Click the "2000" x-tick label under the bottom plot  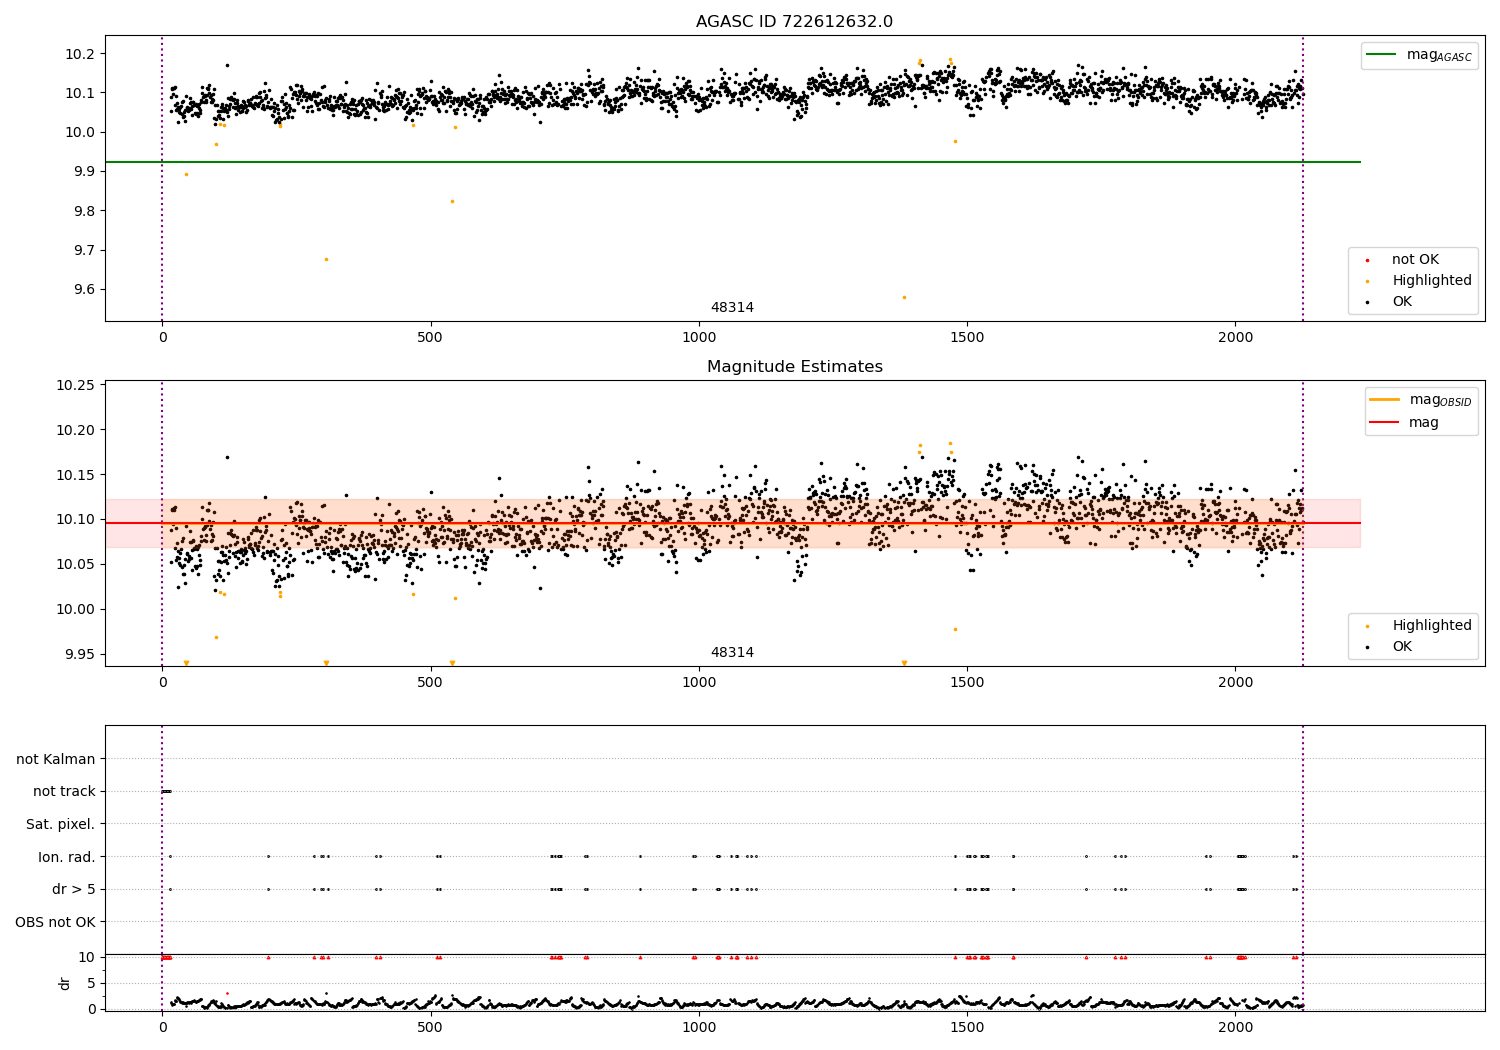tap(1236, 1029)
